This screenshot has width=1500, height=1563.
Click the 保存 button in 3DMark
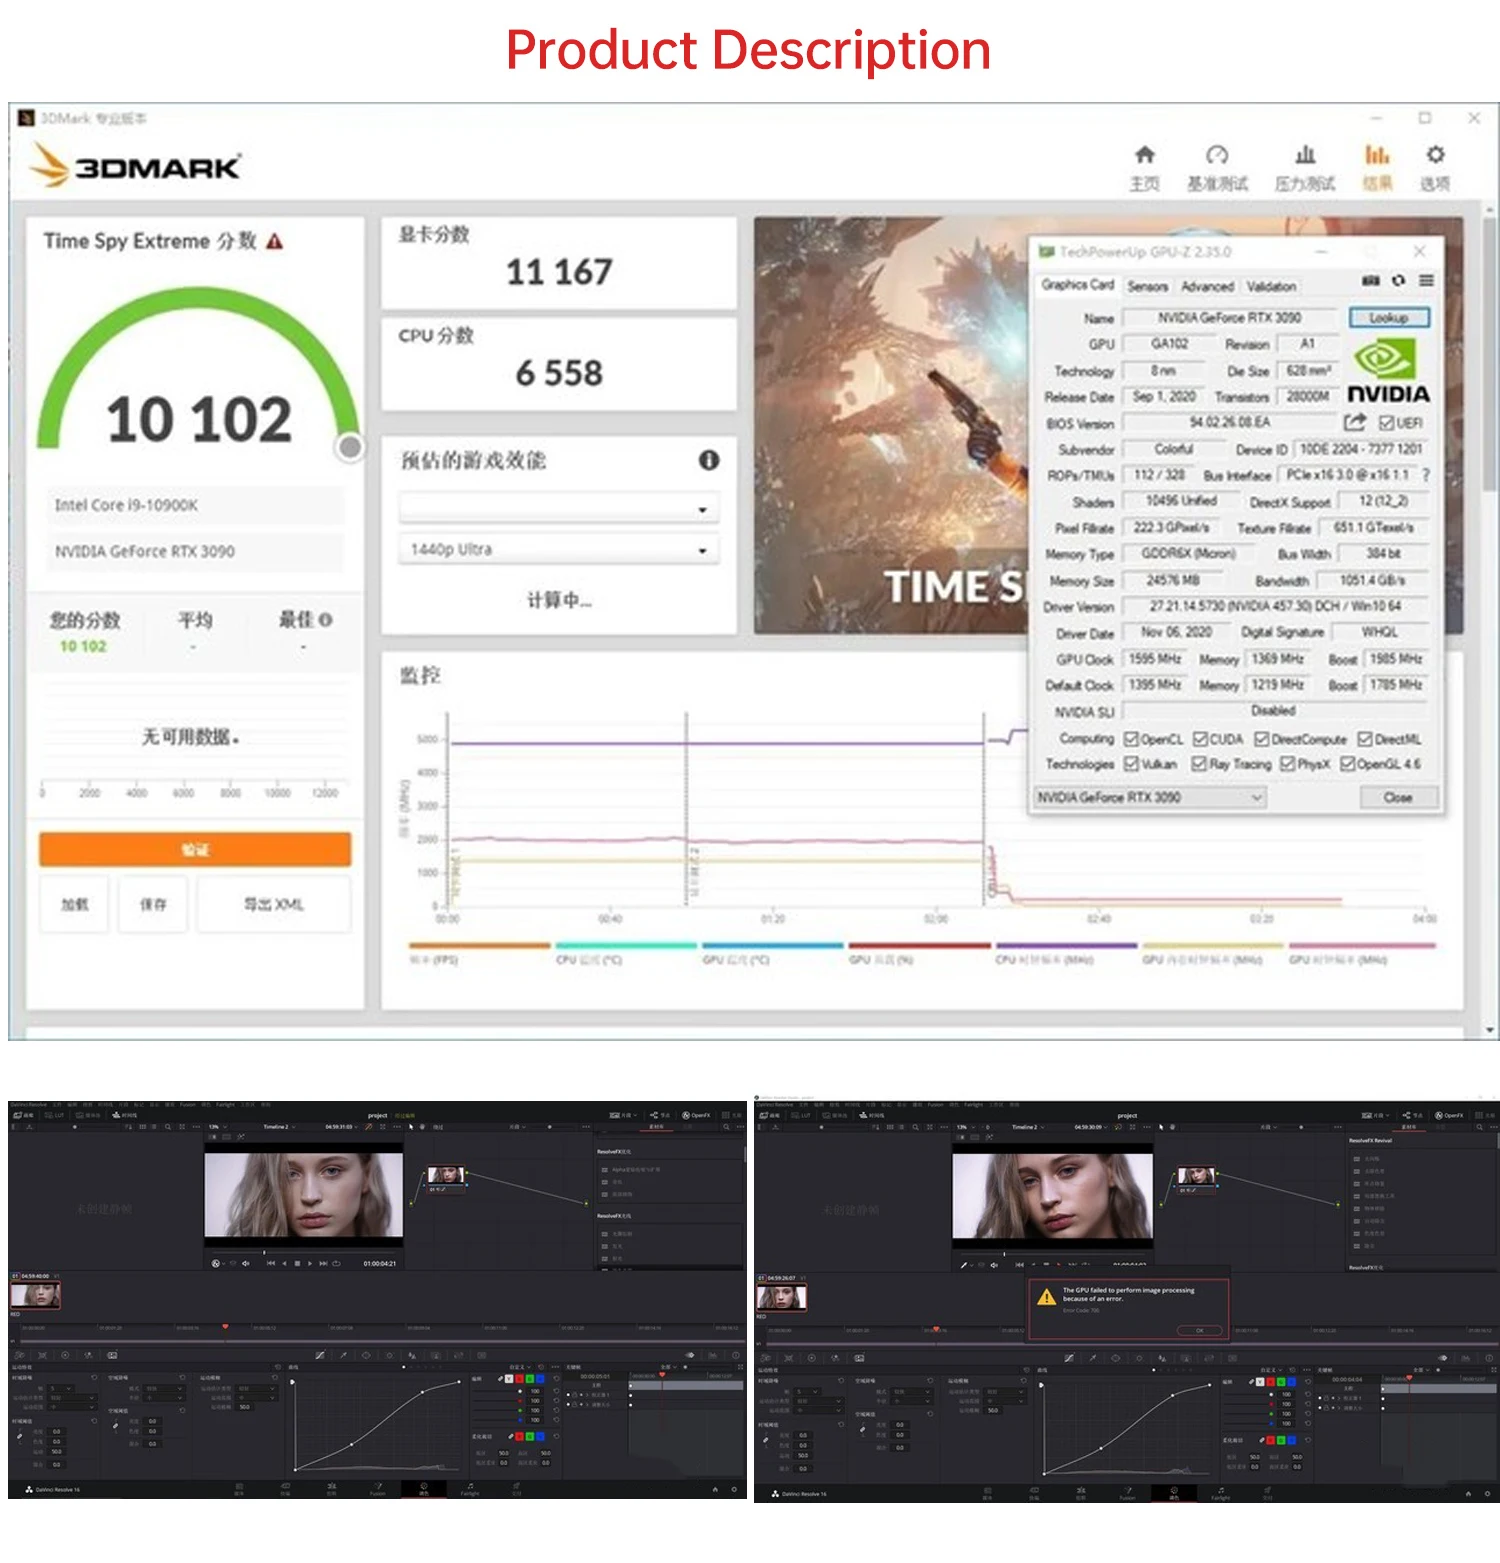(153, 904)
